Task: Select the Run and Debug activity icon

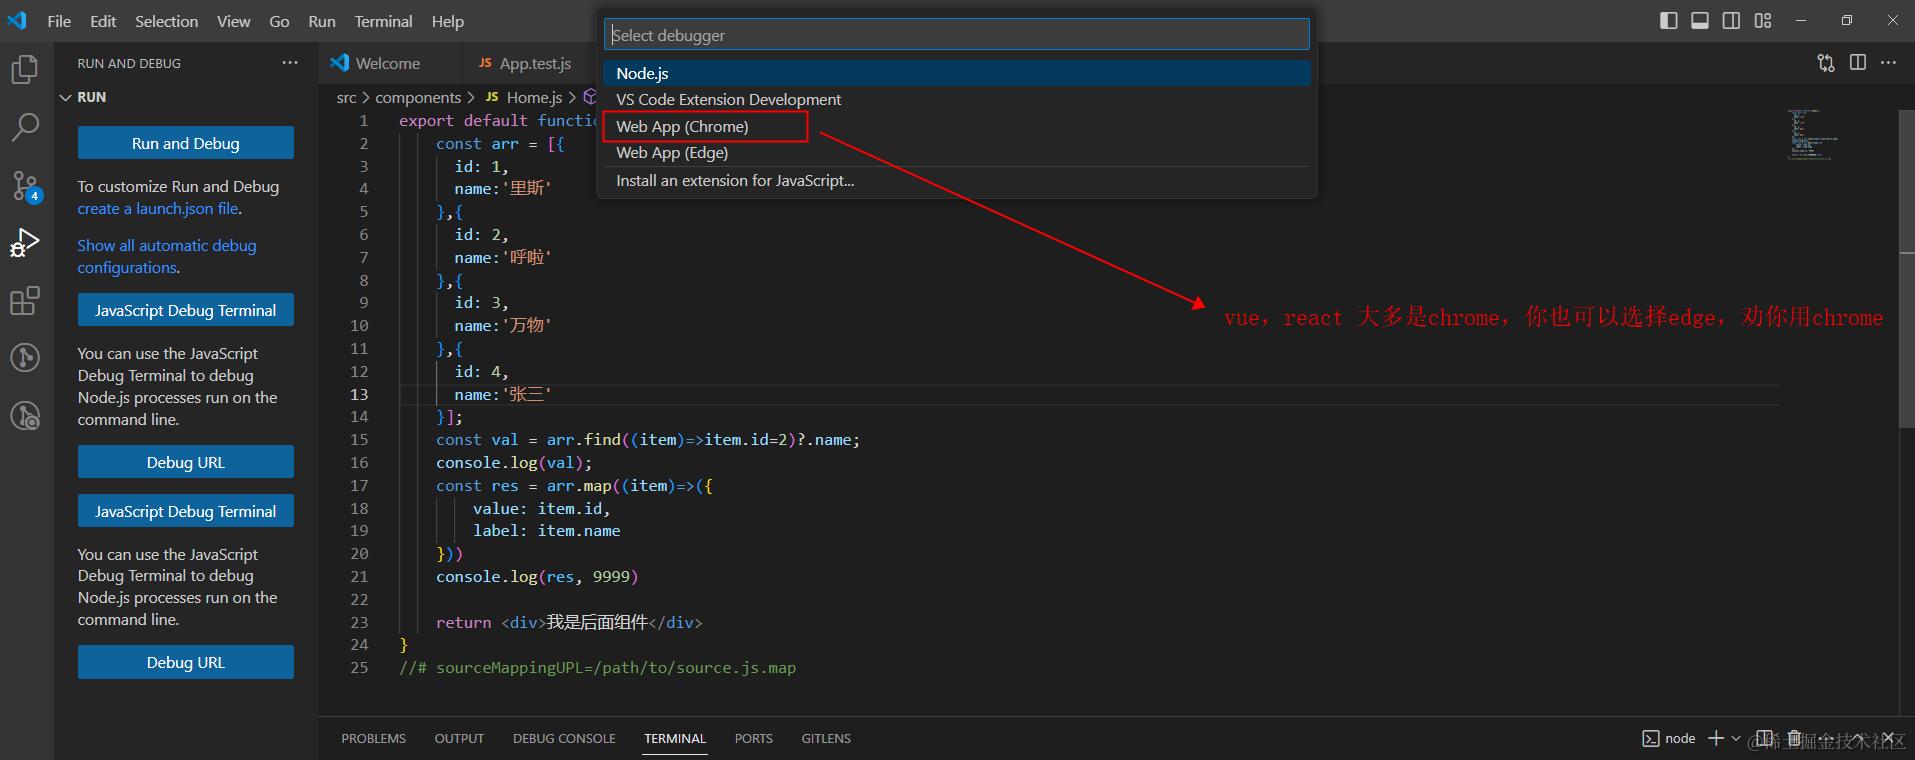Action: coord(25,242)
